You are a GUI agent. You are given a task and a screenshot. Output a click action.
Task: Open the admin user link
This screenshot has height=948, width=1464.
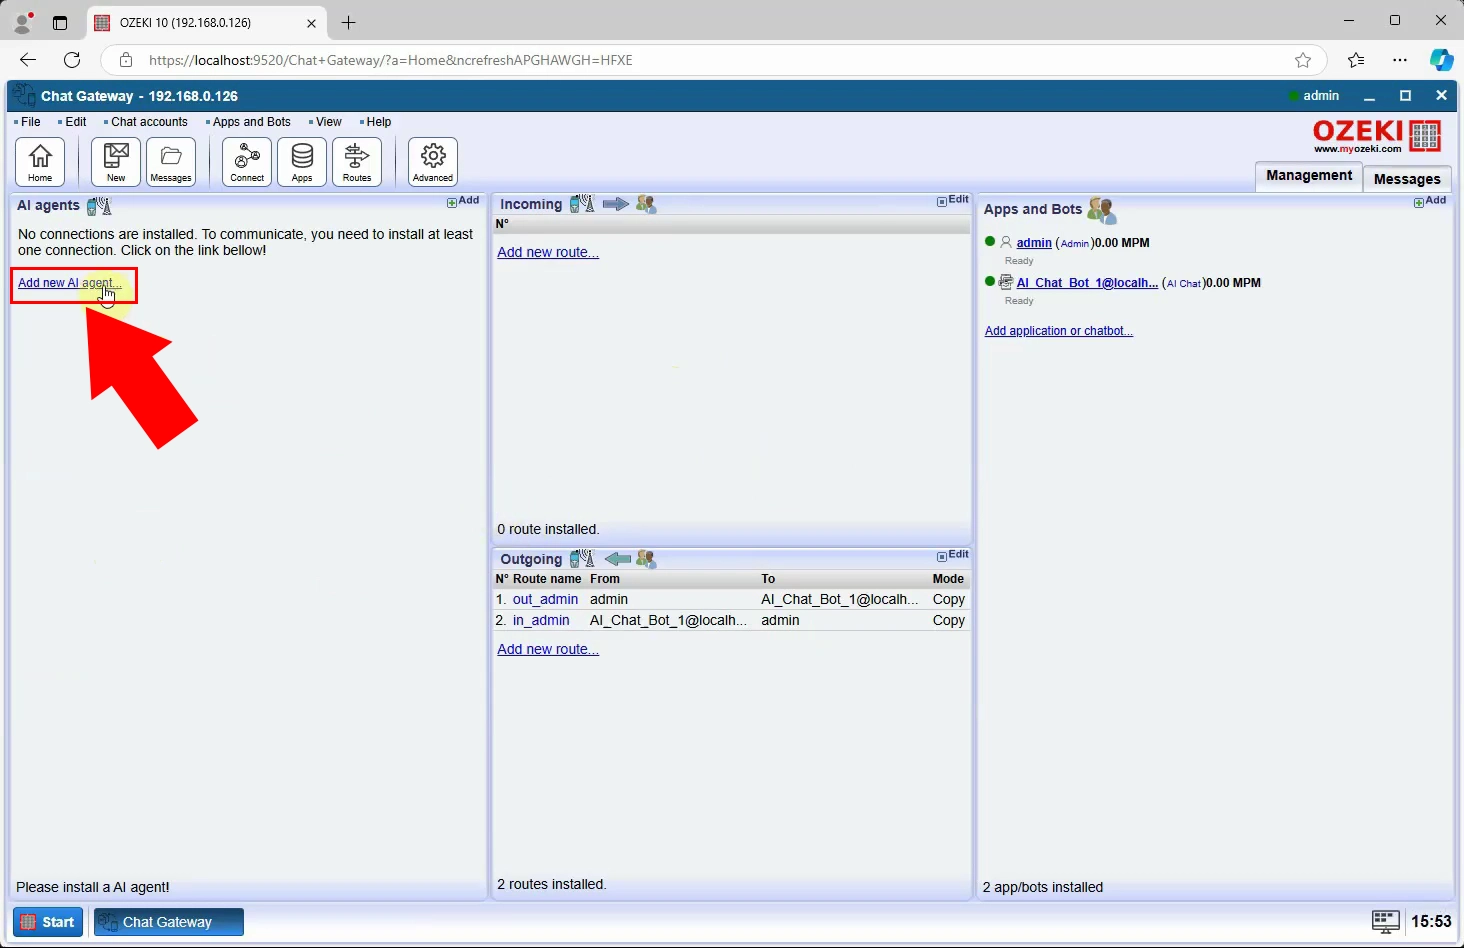point(1034,243)
